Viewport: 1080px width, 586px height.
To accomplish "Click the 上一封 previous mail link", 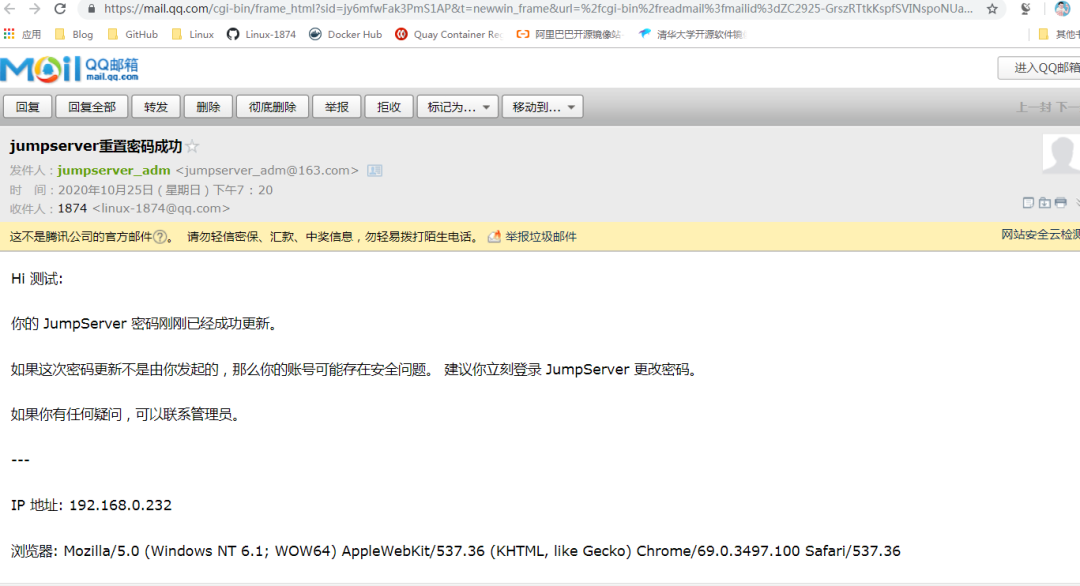I will tap(1034, 107).
